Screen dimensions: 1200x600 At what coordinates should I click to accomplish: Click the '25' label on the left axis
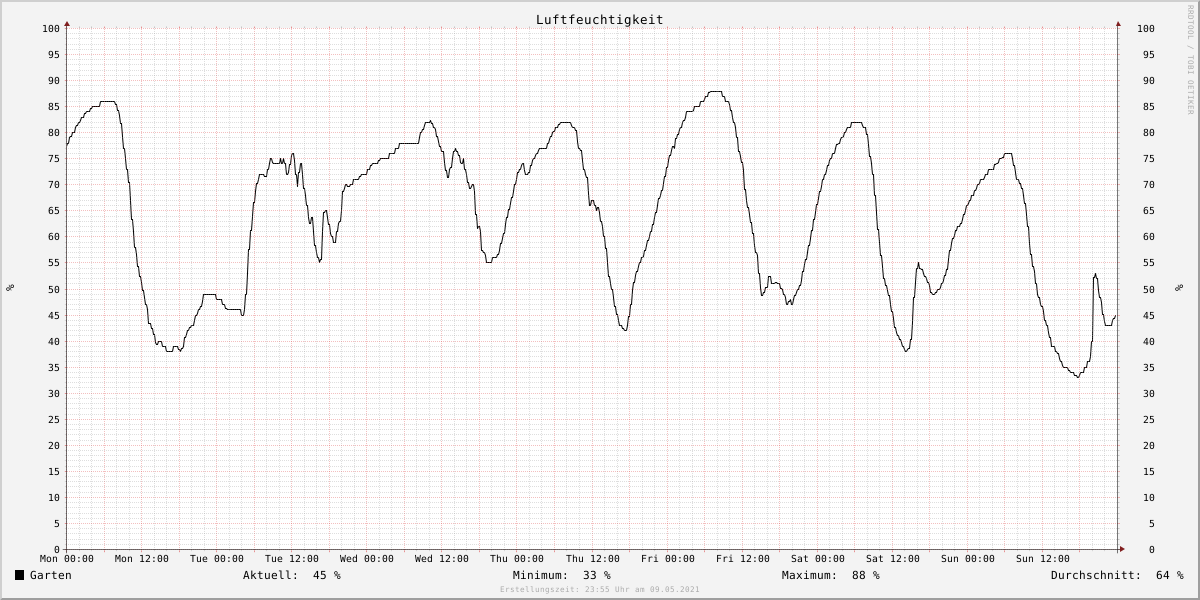point(54,419)
